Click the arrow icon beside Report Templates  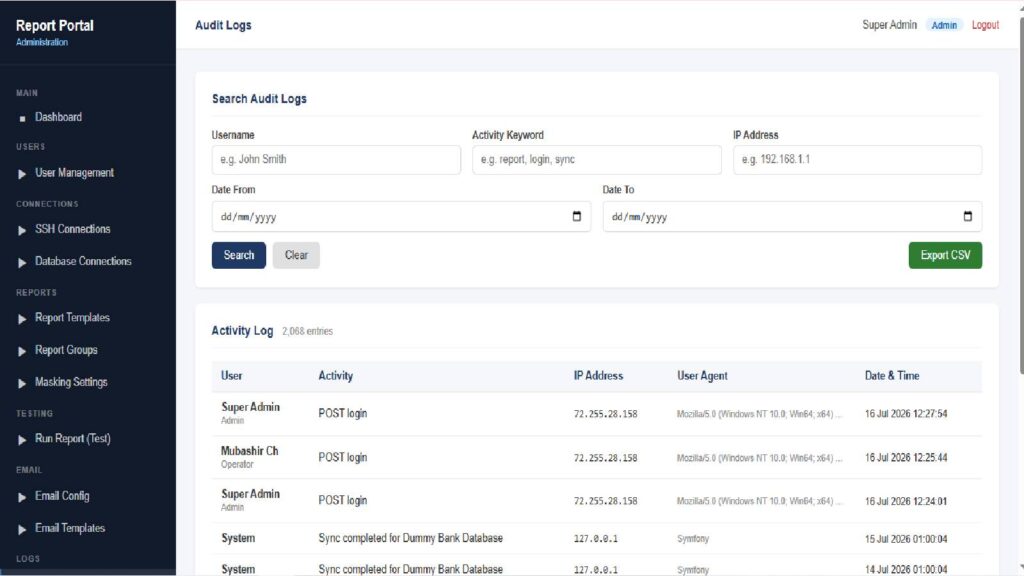(22, 319)
